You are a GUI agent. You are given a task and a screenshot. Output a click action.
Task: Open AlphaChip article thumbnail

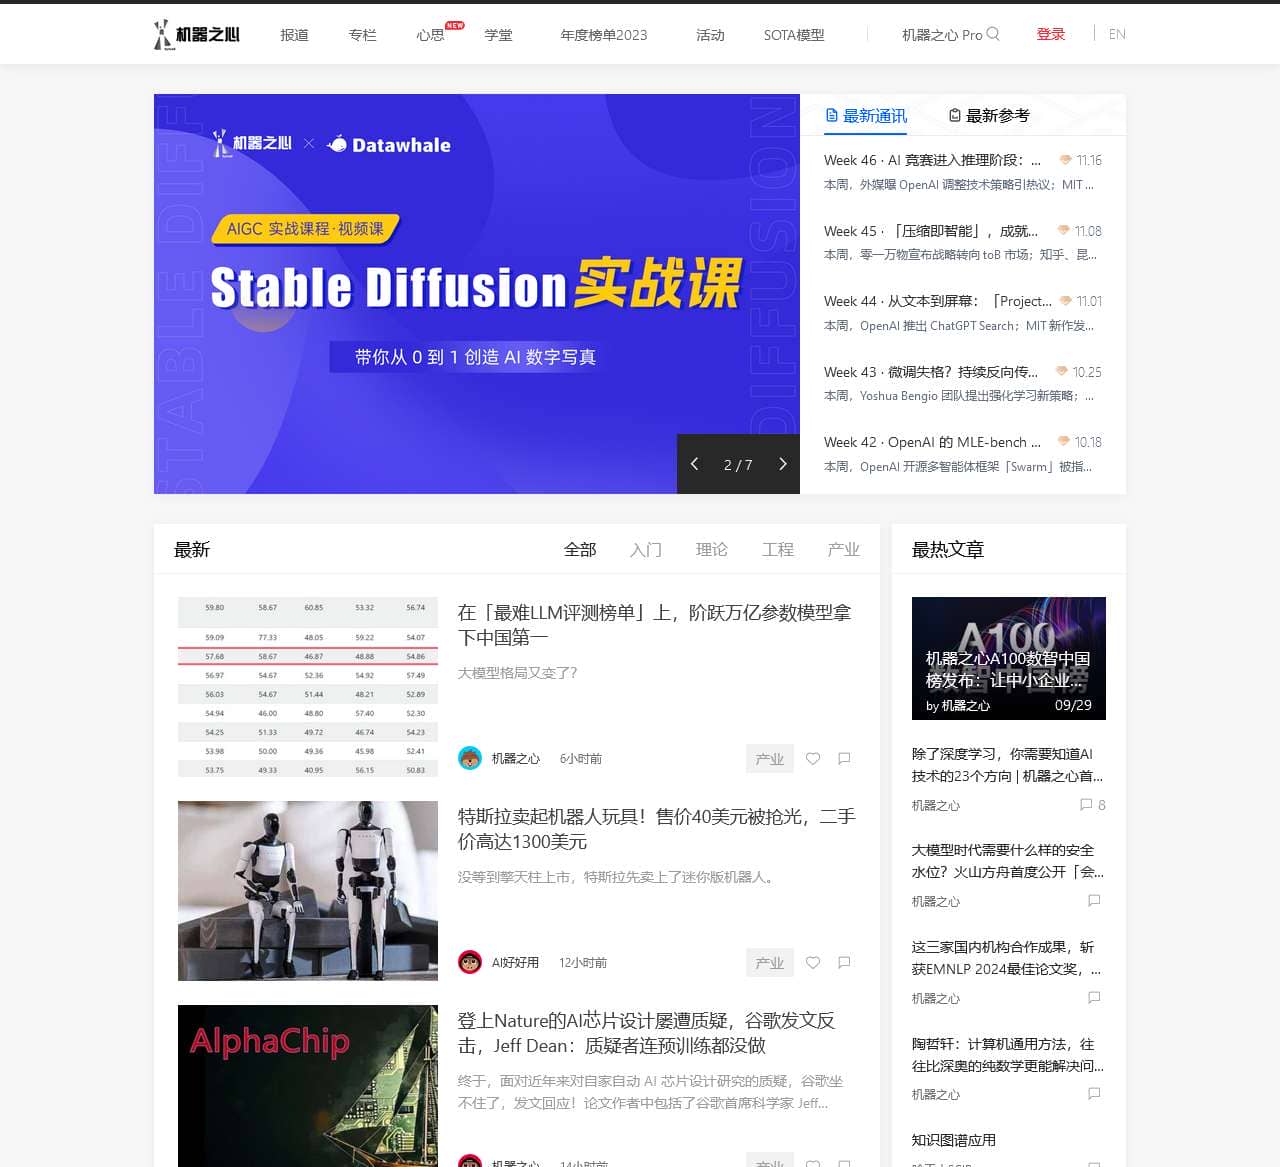coord(308,1086)
